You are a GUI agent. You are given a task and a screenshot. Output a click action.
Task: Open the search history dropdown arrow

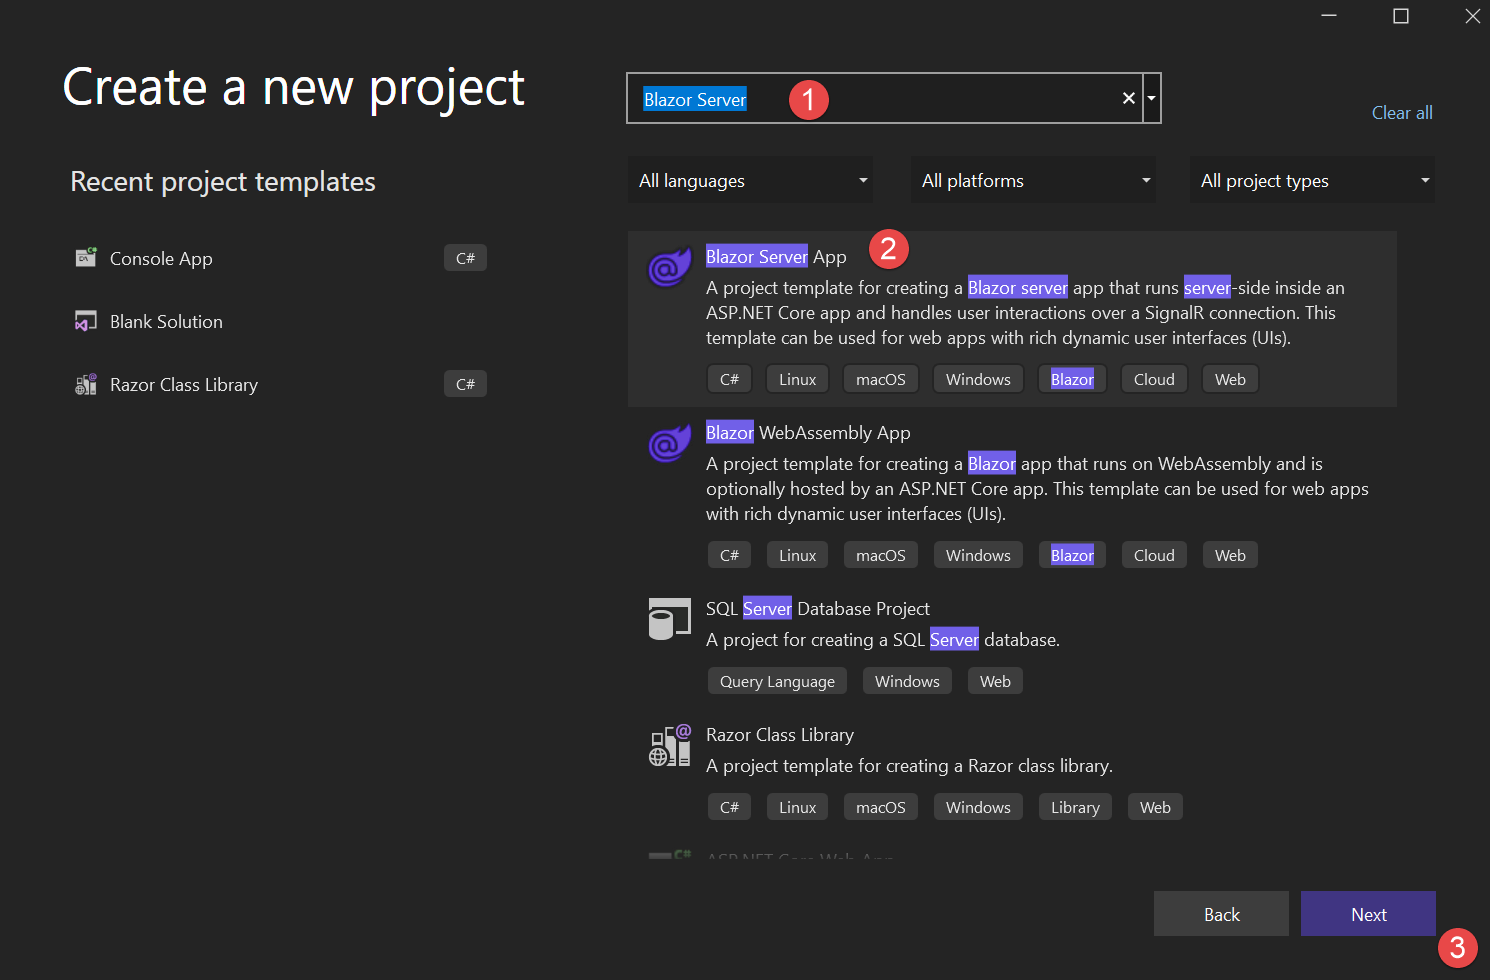1152,98
